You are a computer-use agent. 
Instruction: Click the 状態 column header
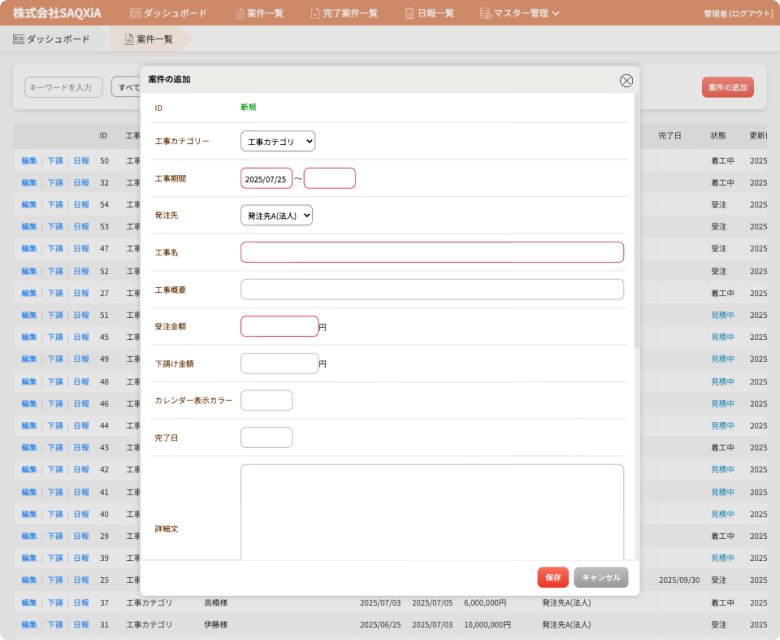coord(718,135)
